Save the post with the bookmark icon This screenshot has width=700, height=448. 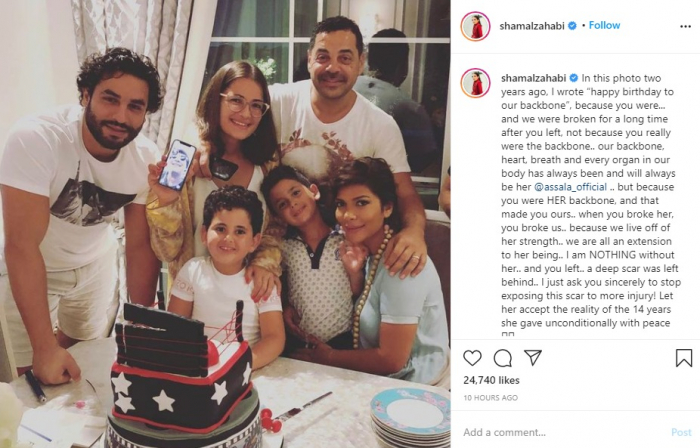683,358
